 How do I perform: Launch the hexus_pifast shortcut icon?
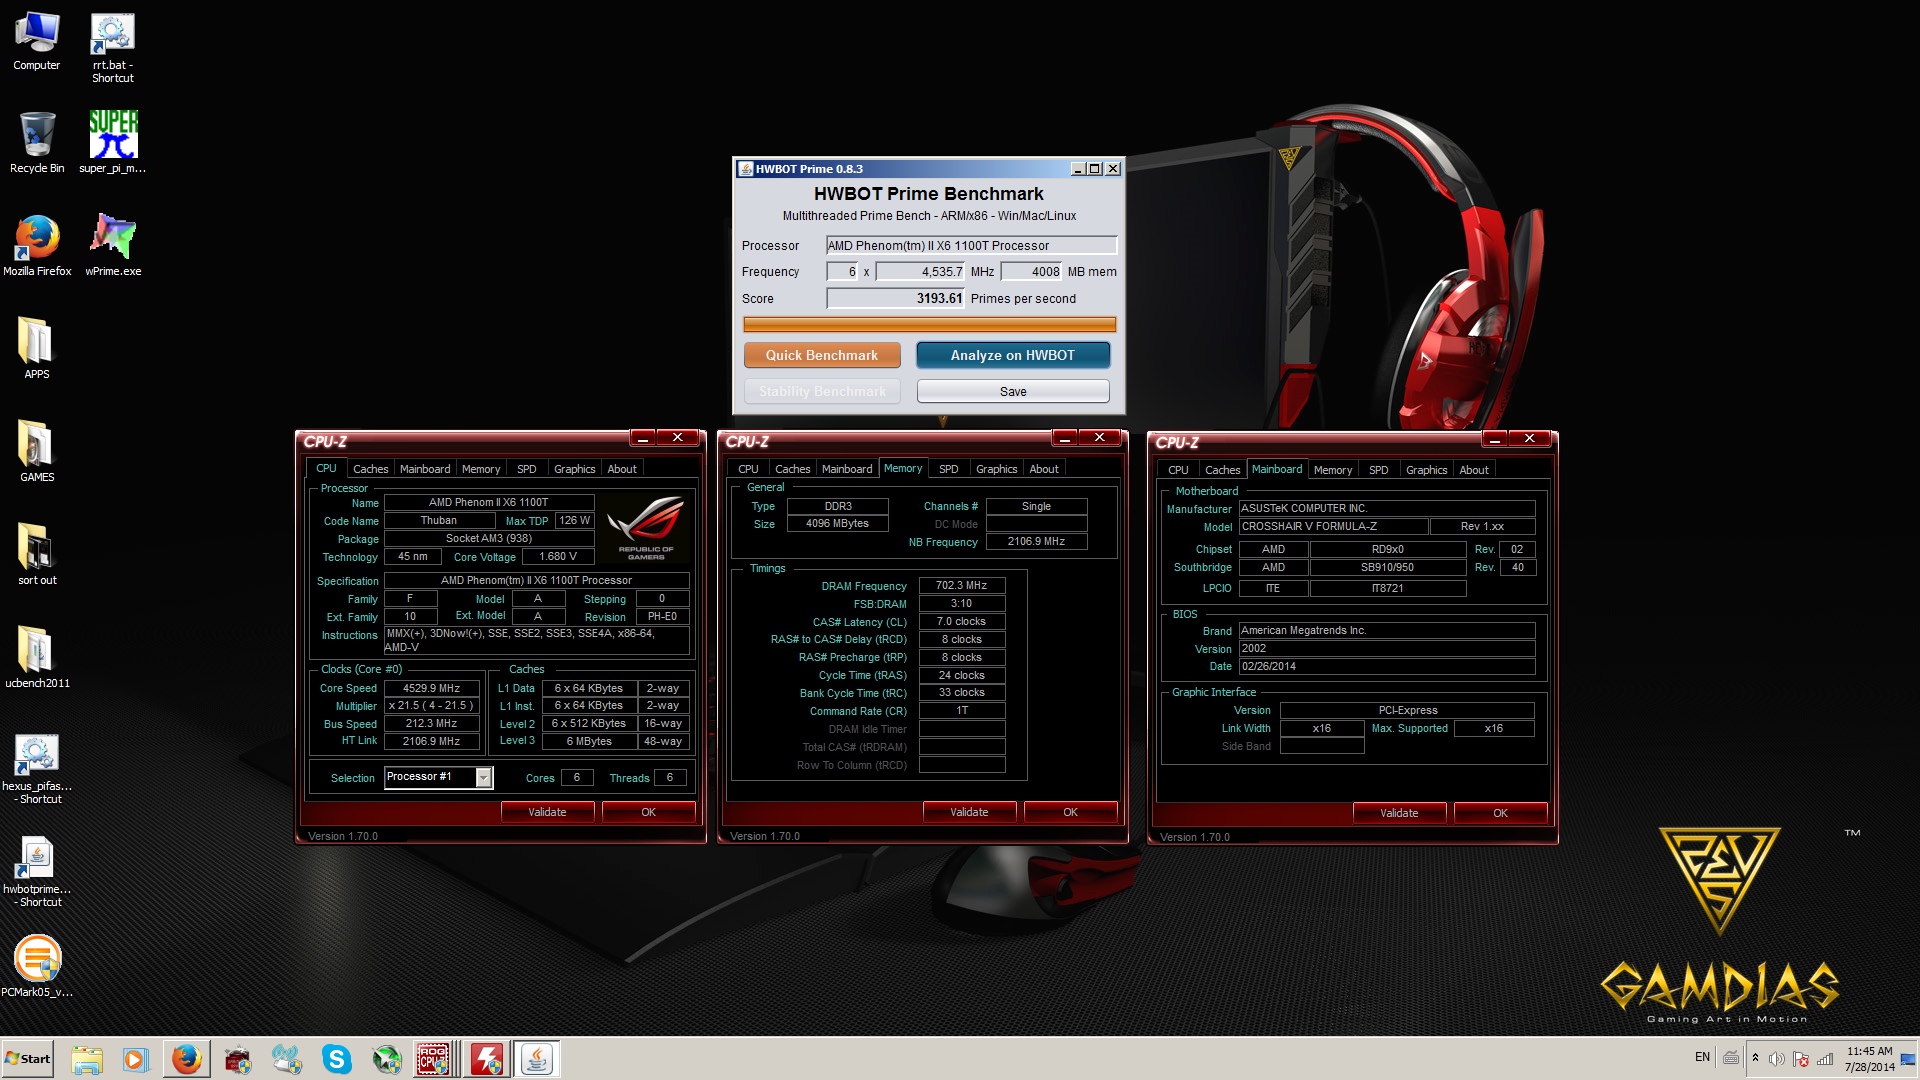37,768
